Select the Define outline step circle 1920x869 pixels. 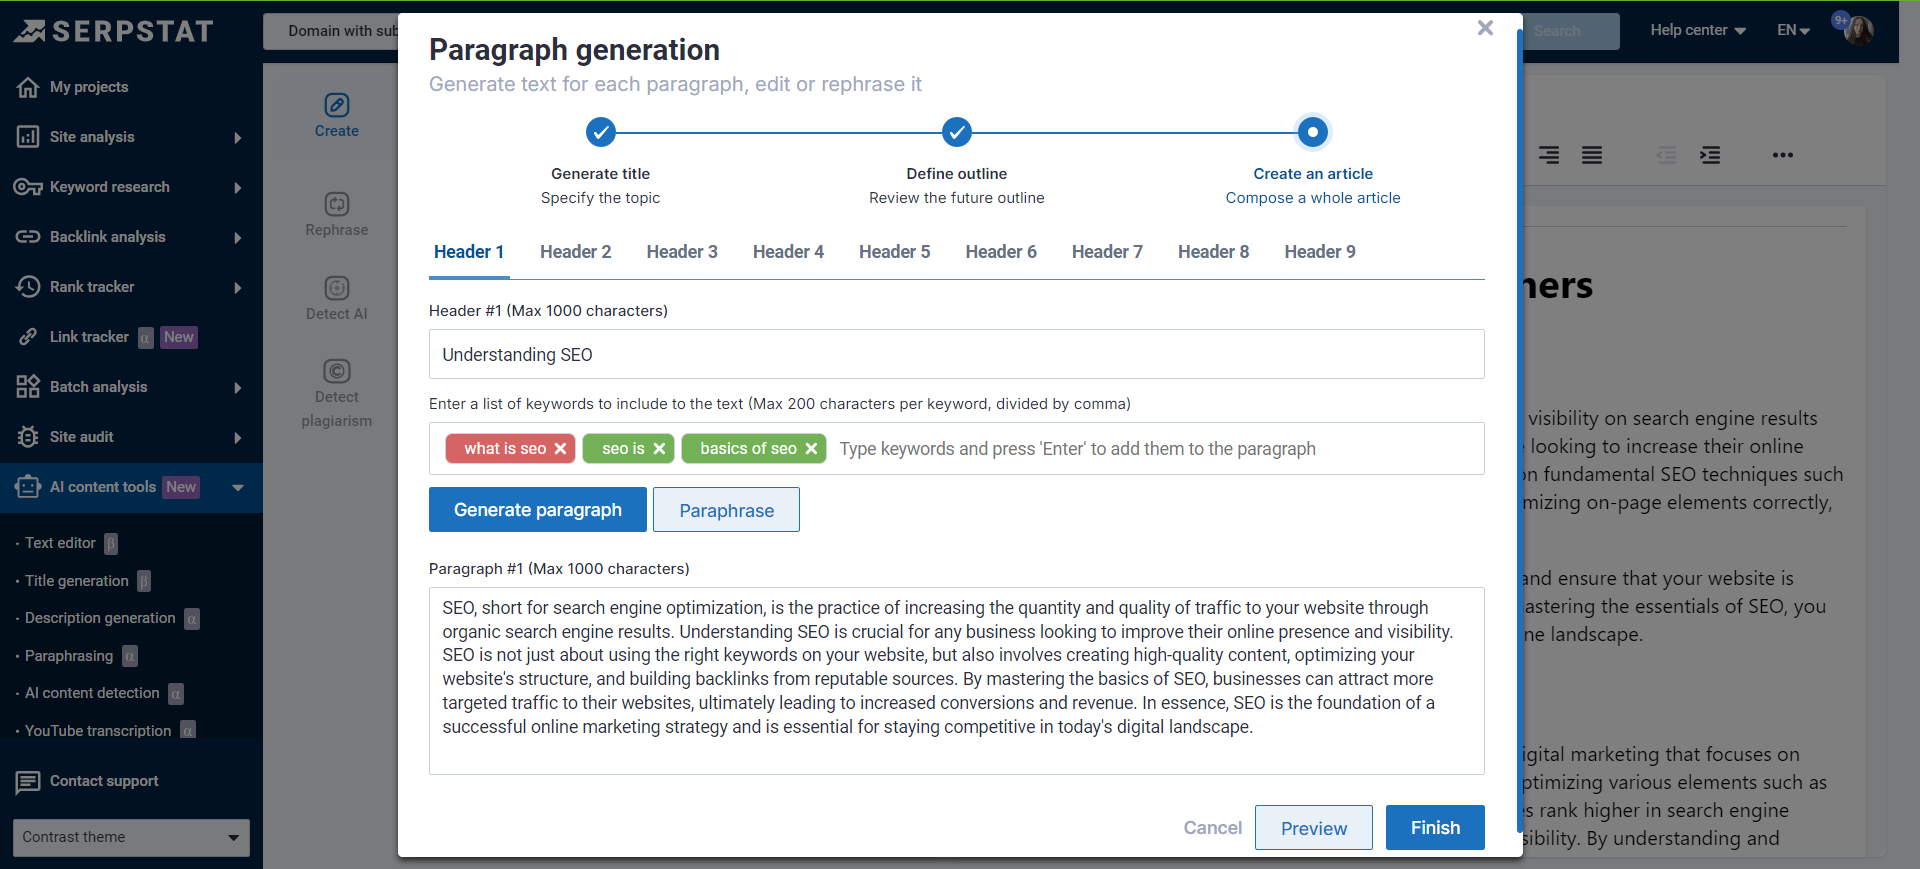[957, 132]
